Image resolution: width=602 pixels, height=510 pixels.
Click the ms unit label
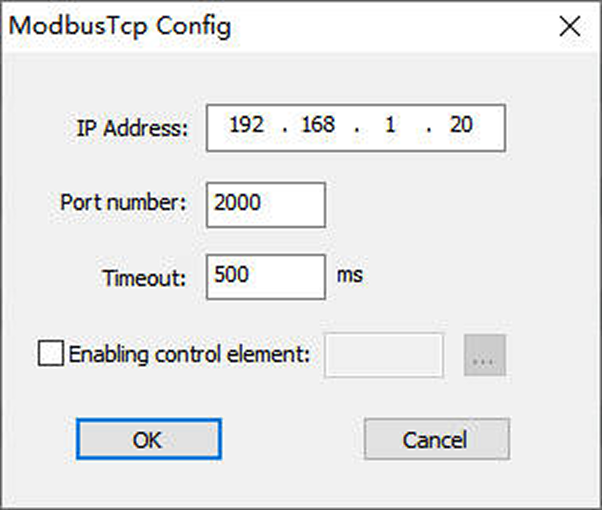[349, 275]
